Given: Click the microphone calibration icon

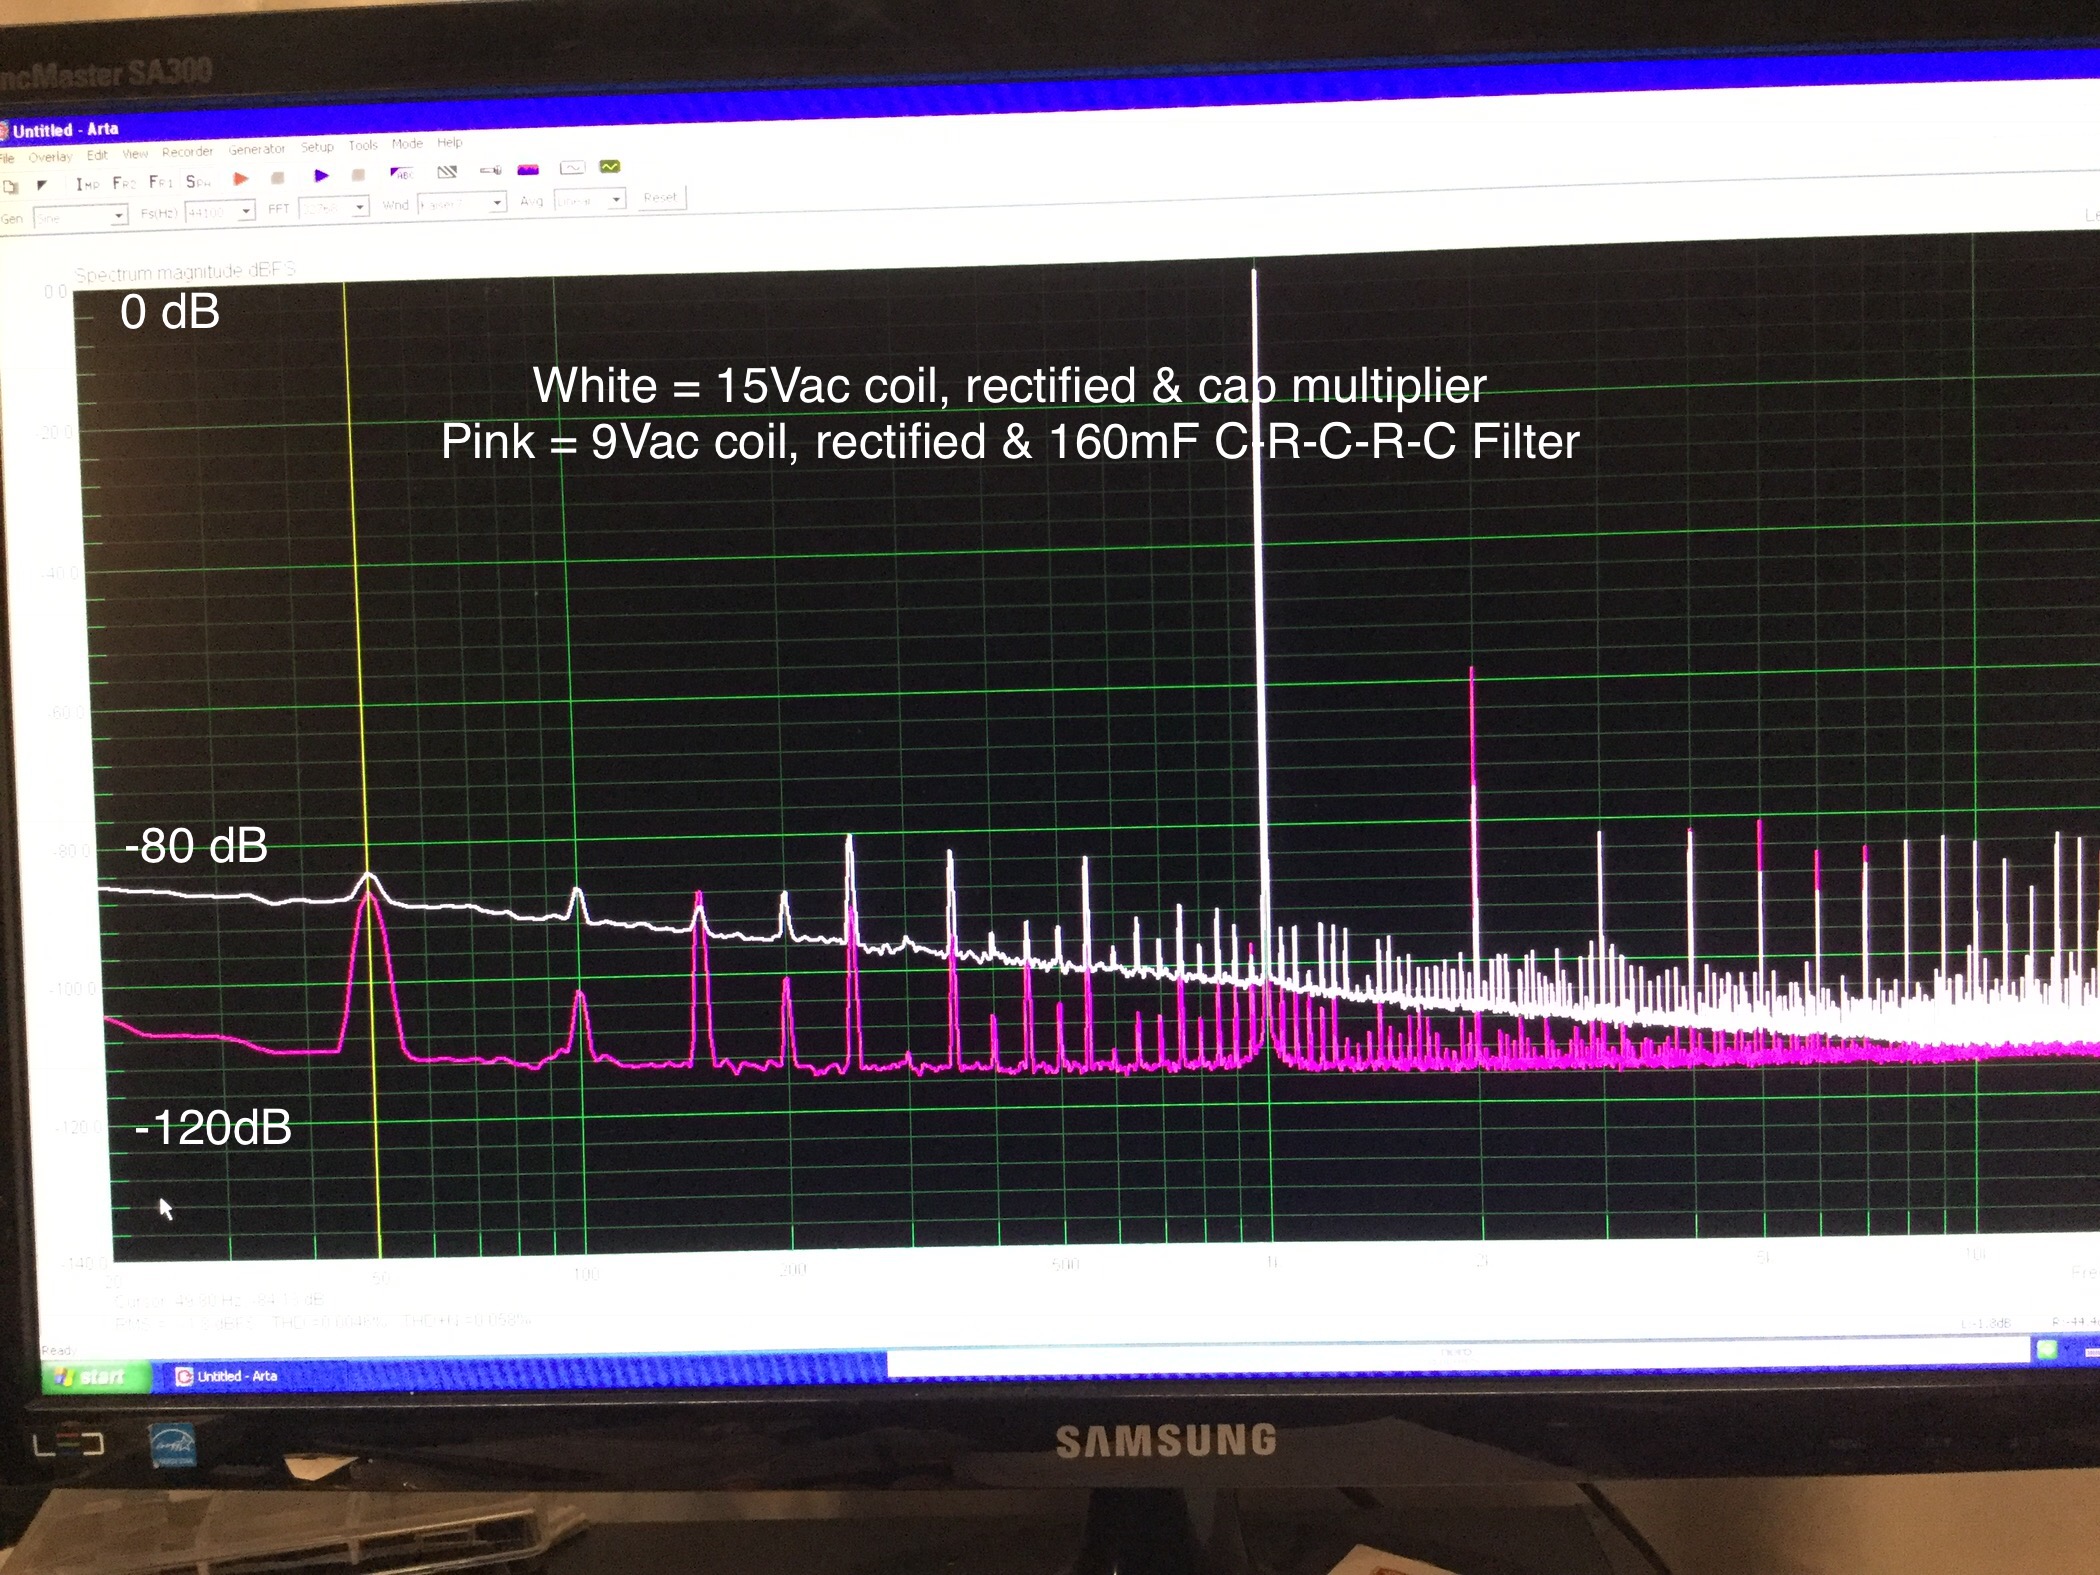Looking at the screenshot, I should pyautogui.click(x=491, y=170).
